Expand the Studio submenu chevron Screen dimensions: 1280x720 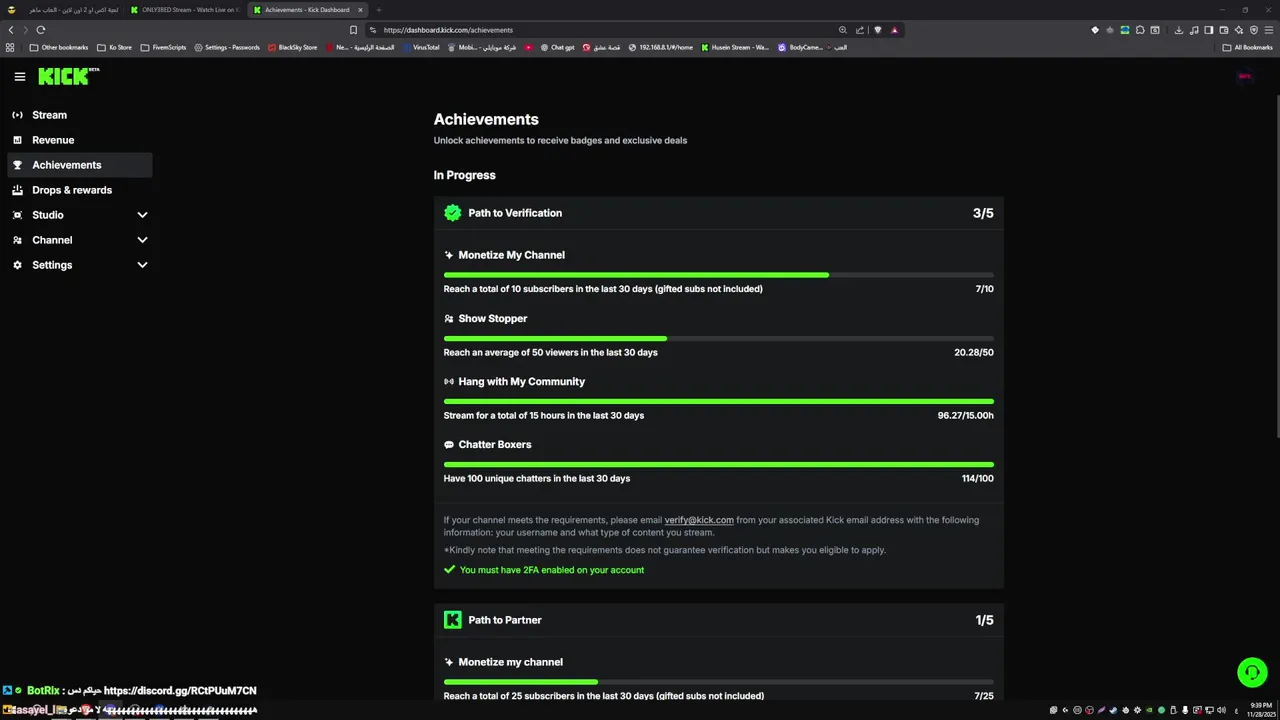[142, 215]
